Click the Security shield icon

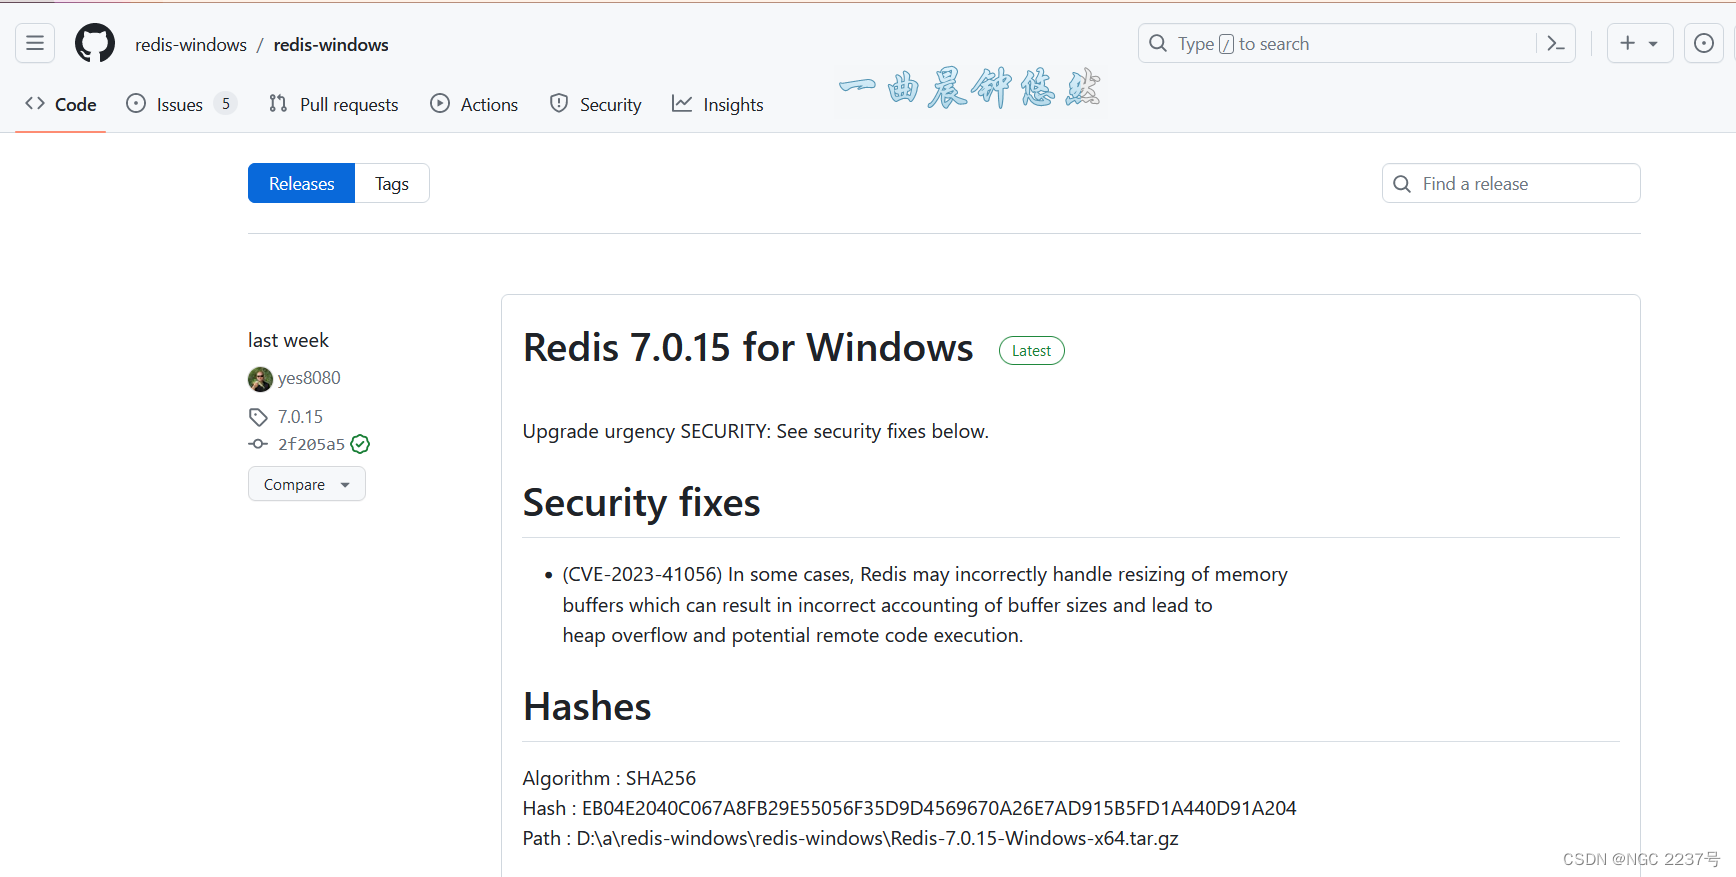pyautogui.click(x=559, y=103)
